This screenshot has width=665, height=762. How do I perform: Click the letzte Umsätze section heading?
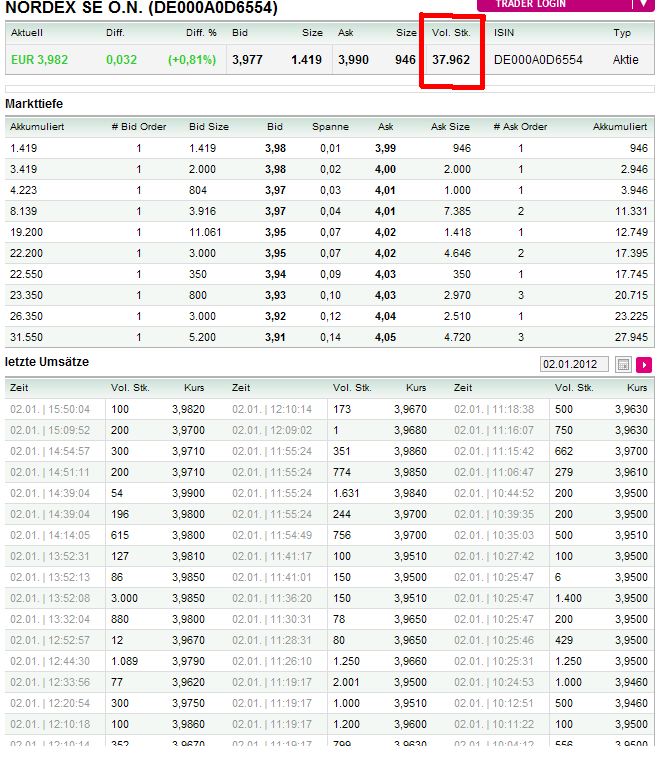click(x=47, y=362)
